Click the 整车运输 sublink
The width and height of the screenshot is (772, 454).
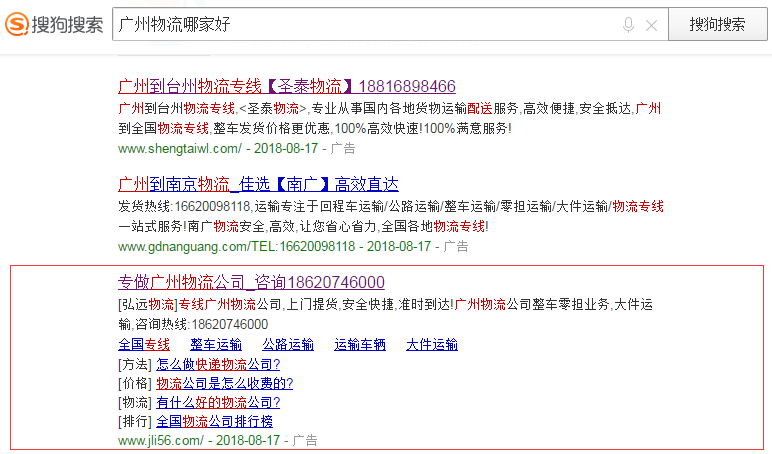click(216, 344)
